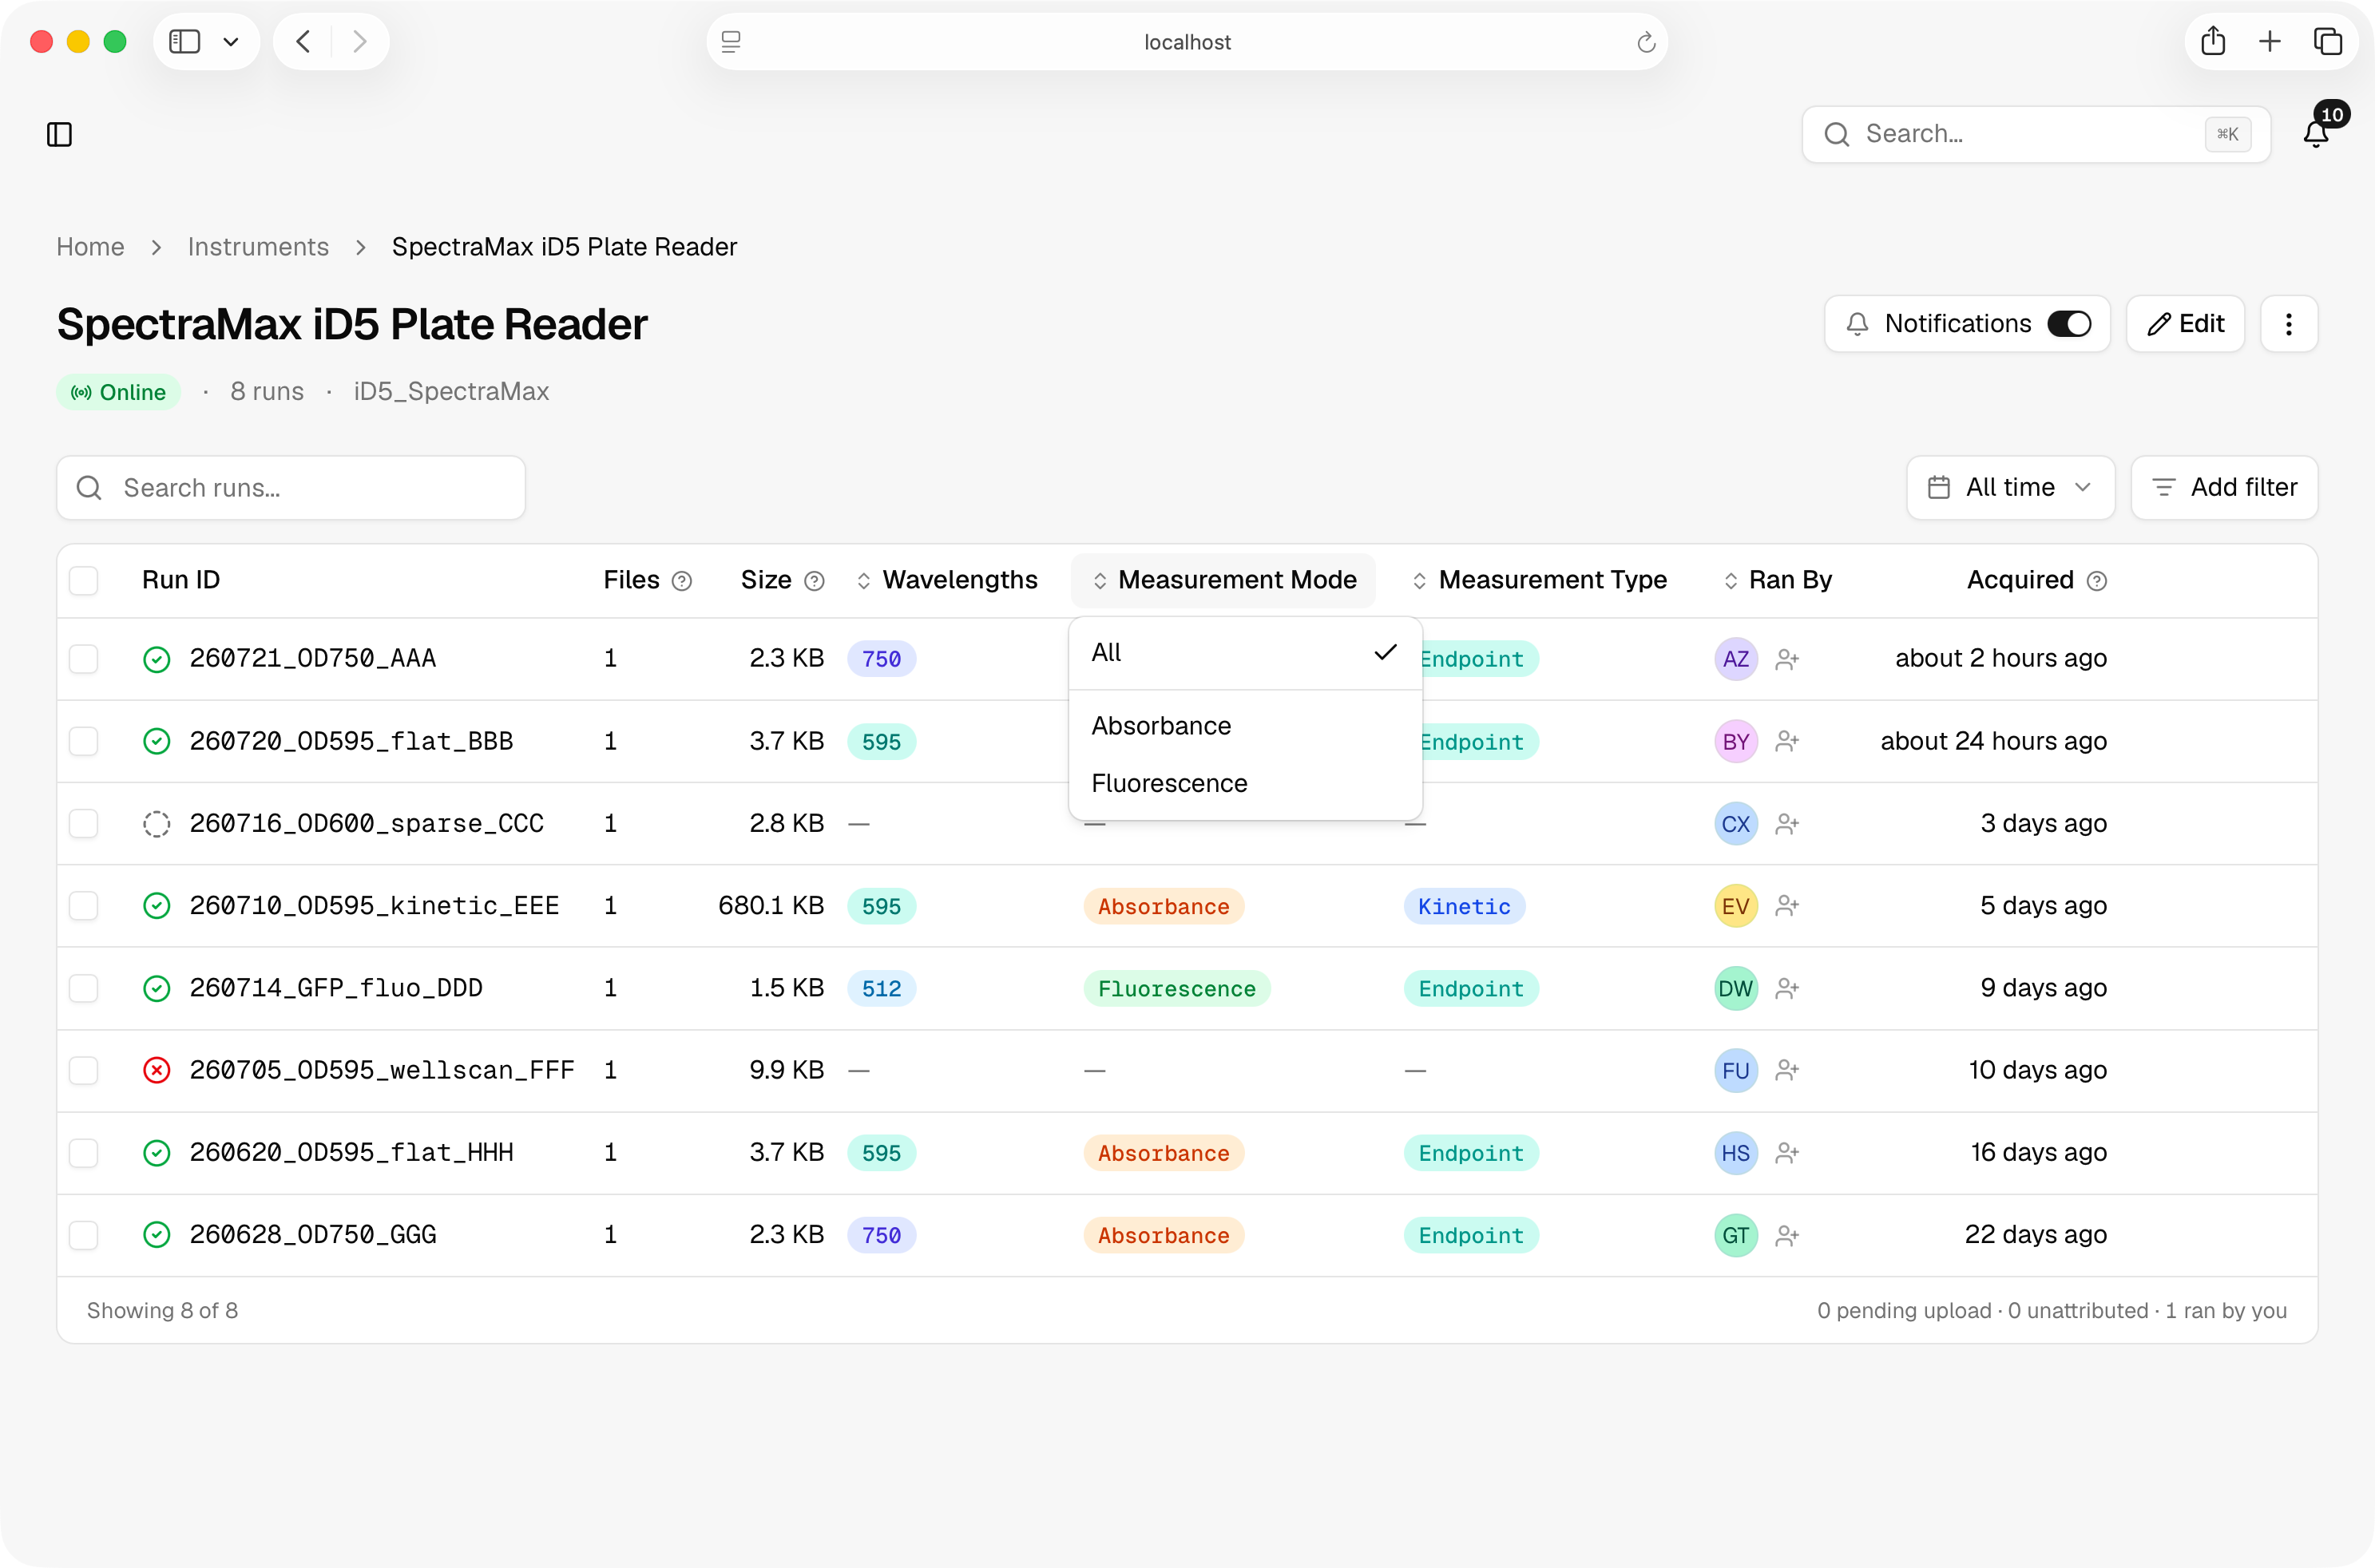Click the Search runs input field
Viewport: 2375px width, 1568px height.
point(291,488)
